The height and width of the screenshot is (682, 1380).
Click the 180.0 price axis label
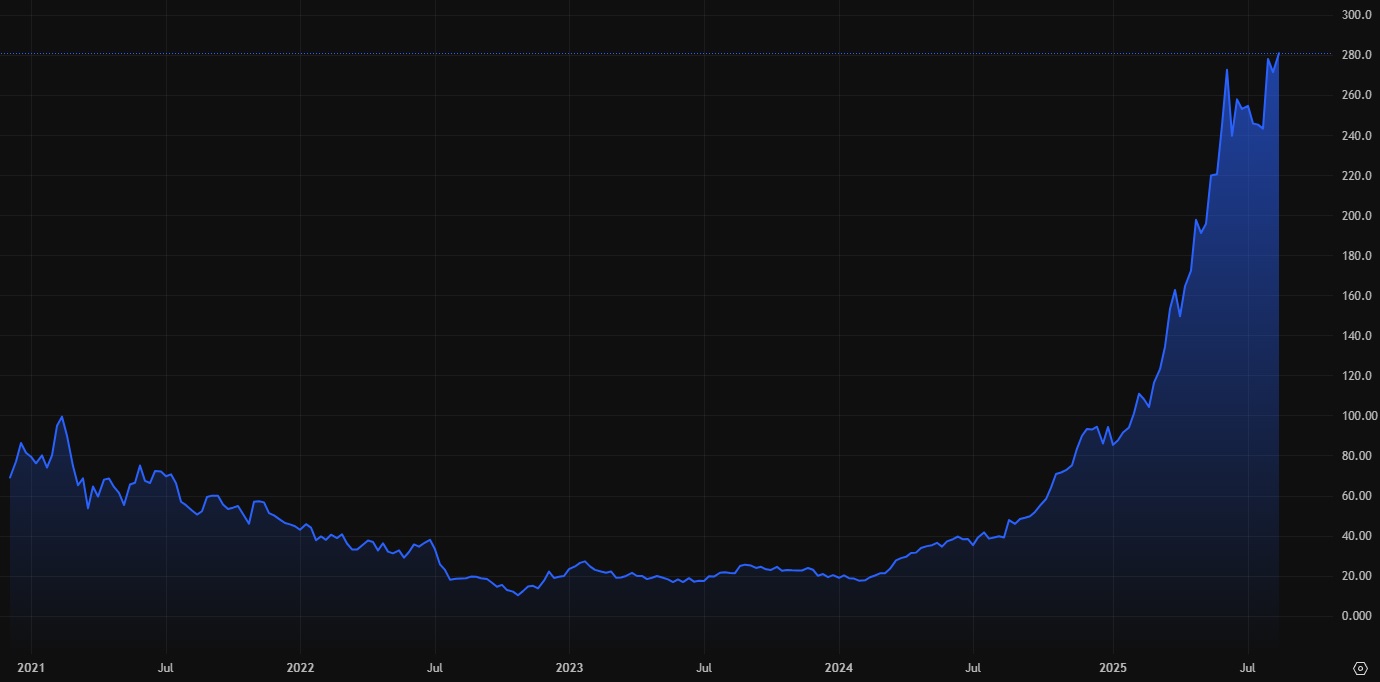tap(1356, 255)
